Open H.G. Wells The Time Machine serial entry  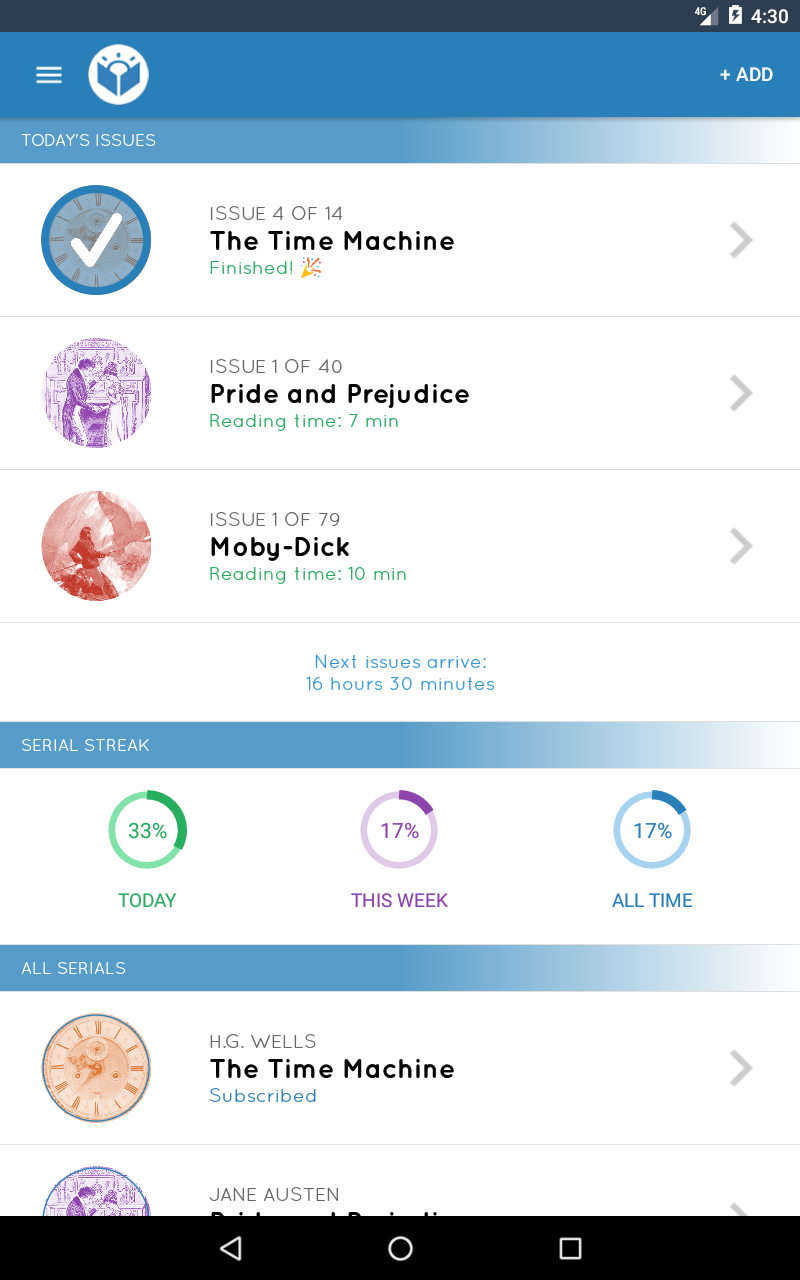(332, 1069)
